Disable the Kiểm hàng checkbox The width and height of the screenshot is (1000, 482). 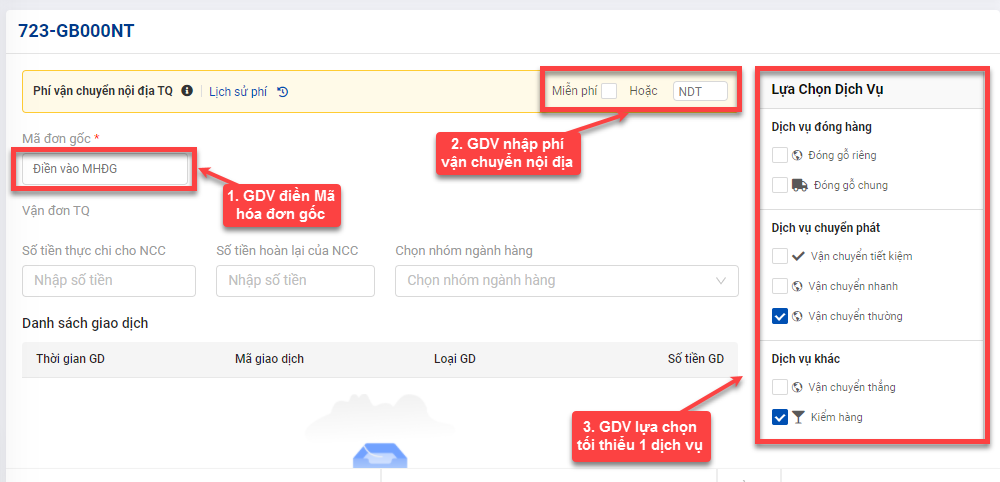coord(780,417)
